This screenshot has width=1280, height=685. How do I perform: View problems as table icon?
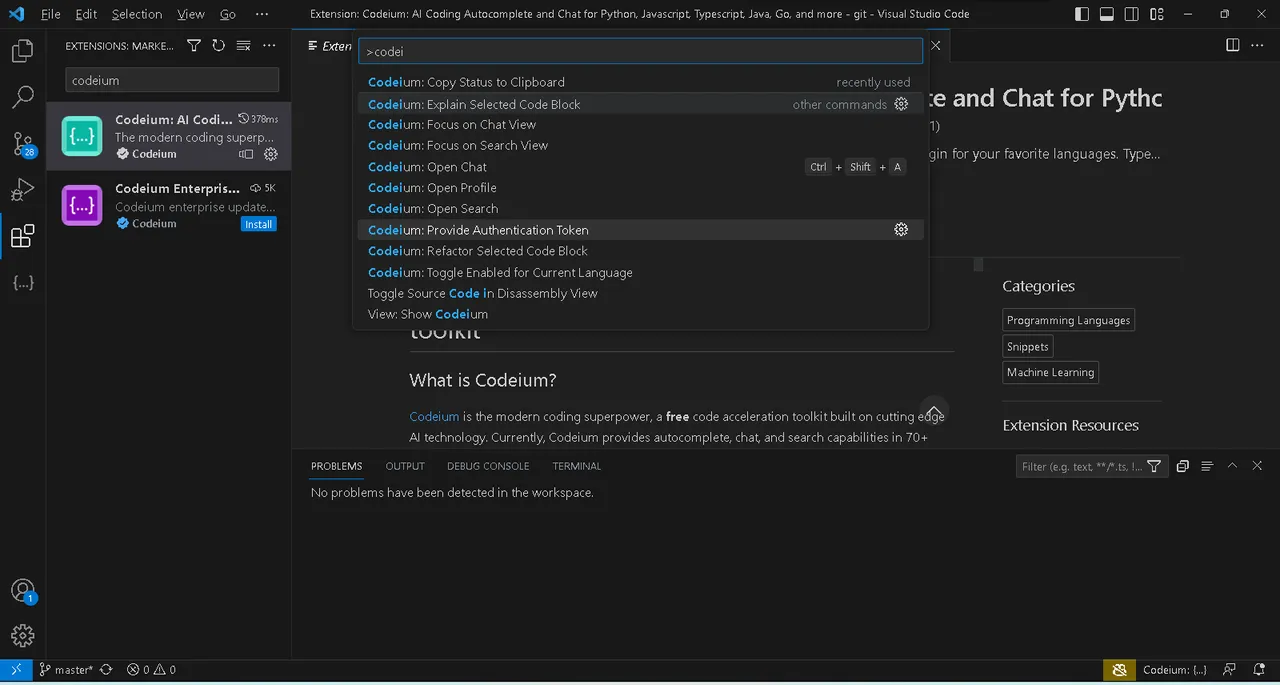(x=1207, y=466)
